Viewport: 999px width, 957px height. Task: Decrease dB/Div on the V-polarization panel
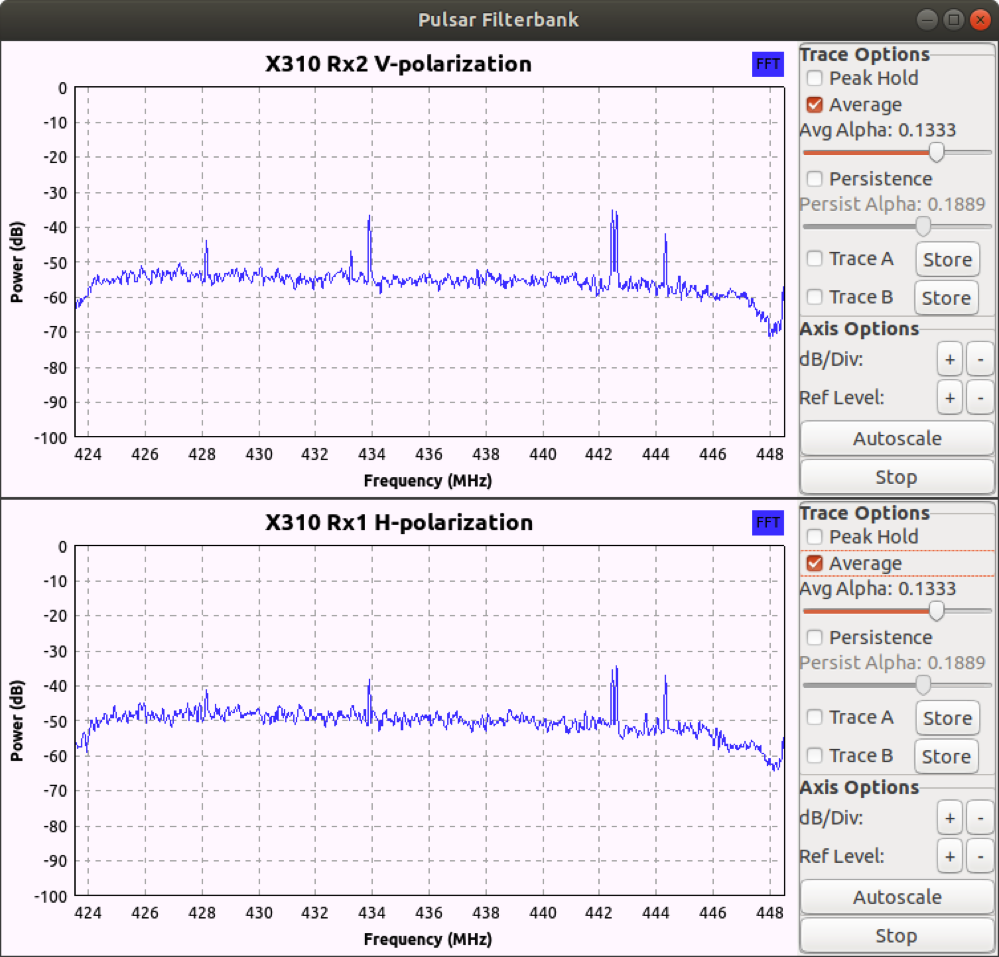coord(981,359)
